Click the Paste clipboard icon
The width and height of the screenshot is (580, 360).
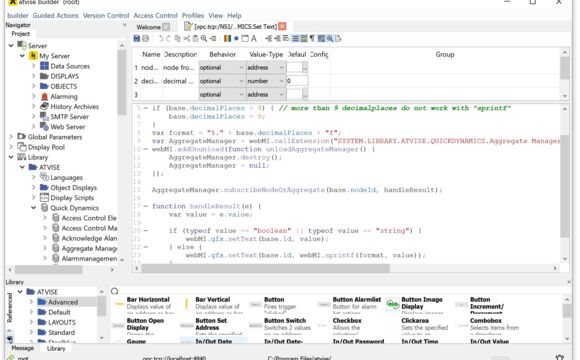click(195, 38)
